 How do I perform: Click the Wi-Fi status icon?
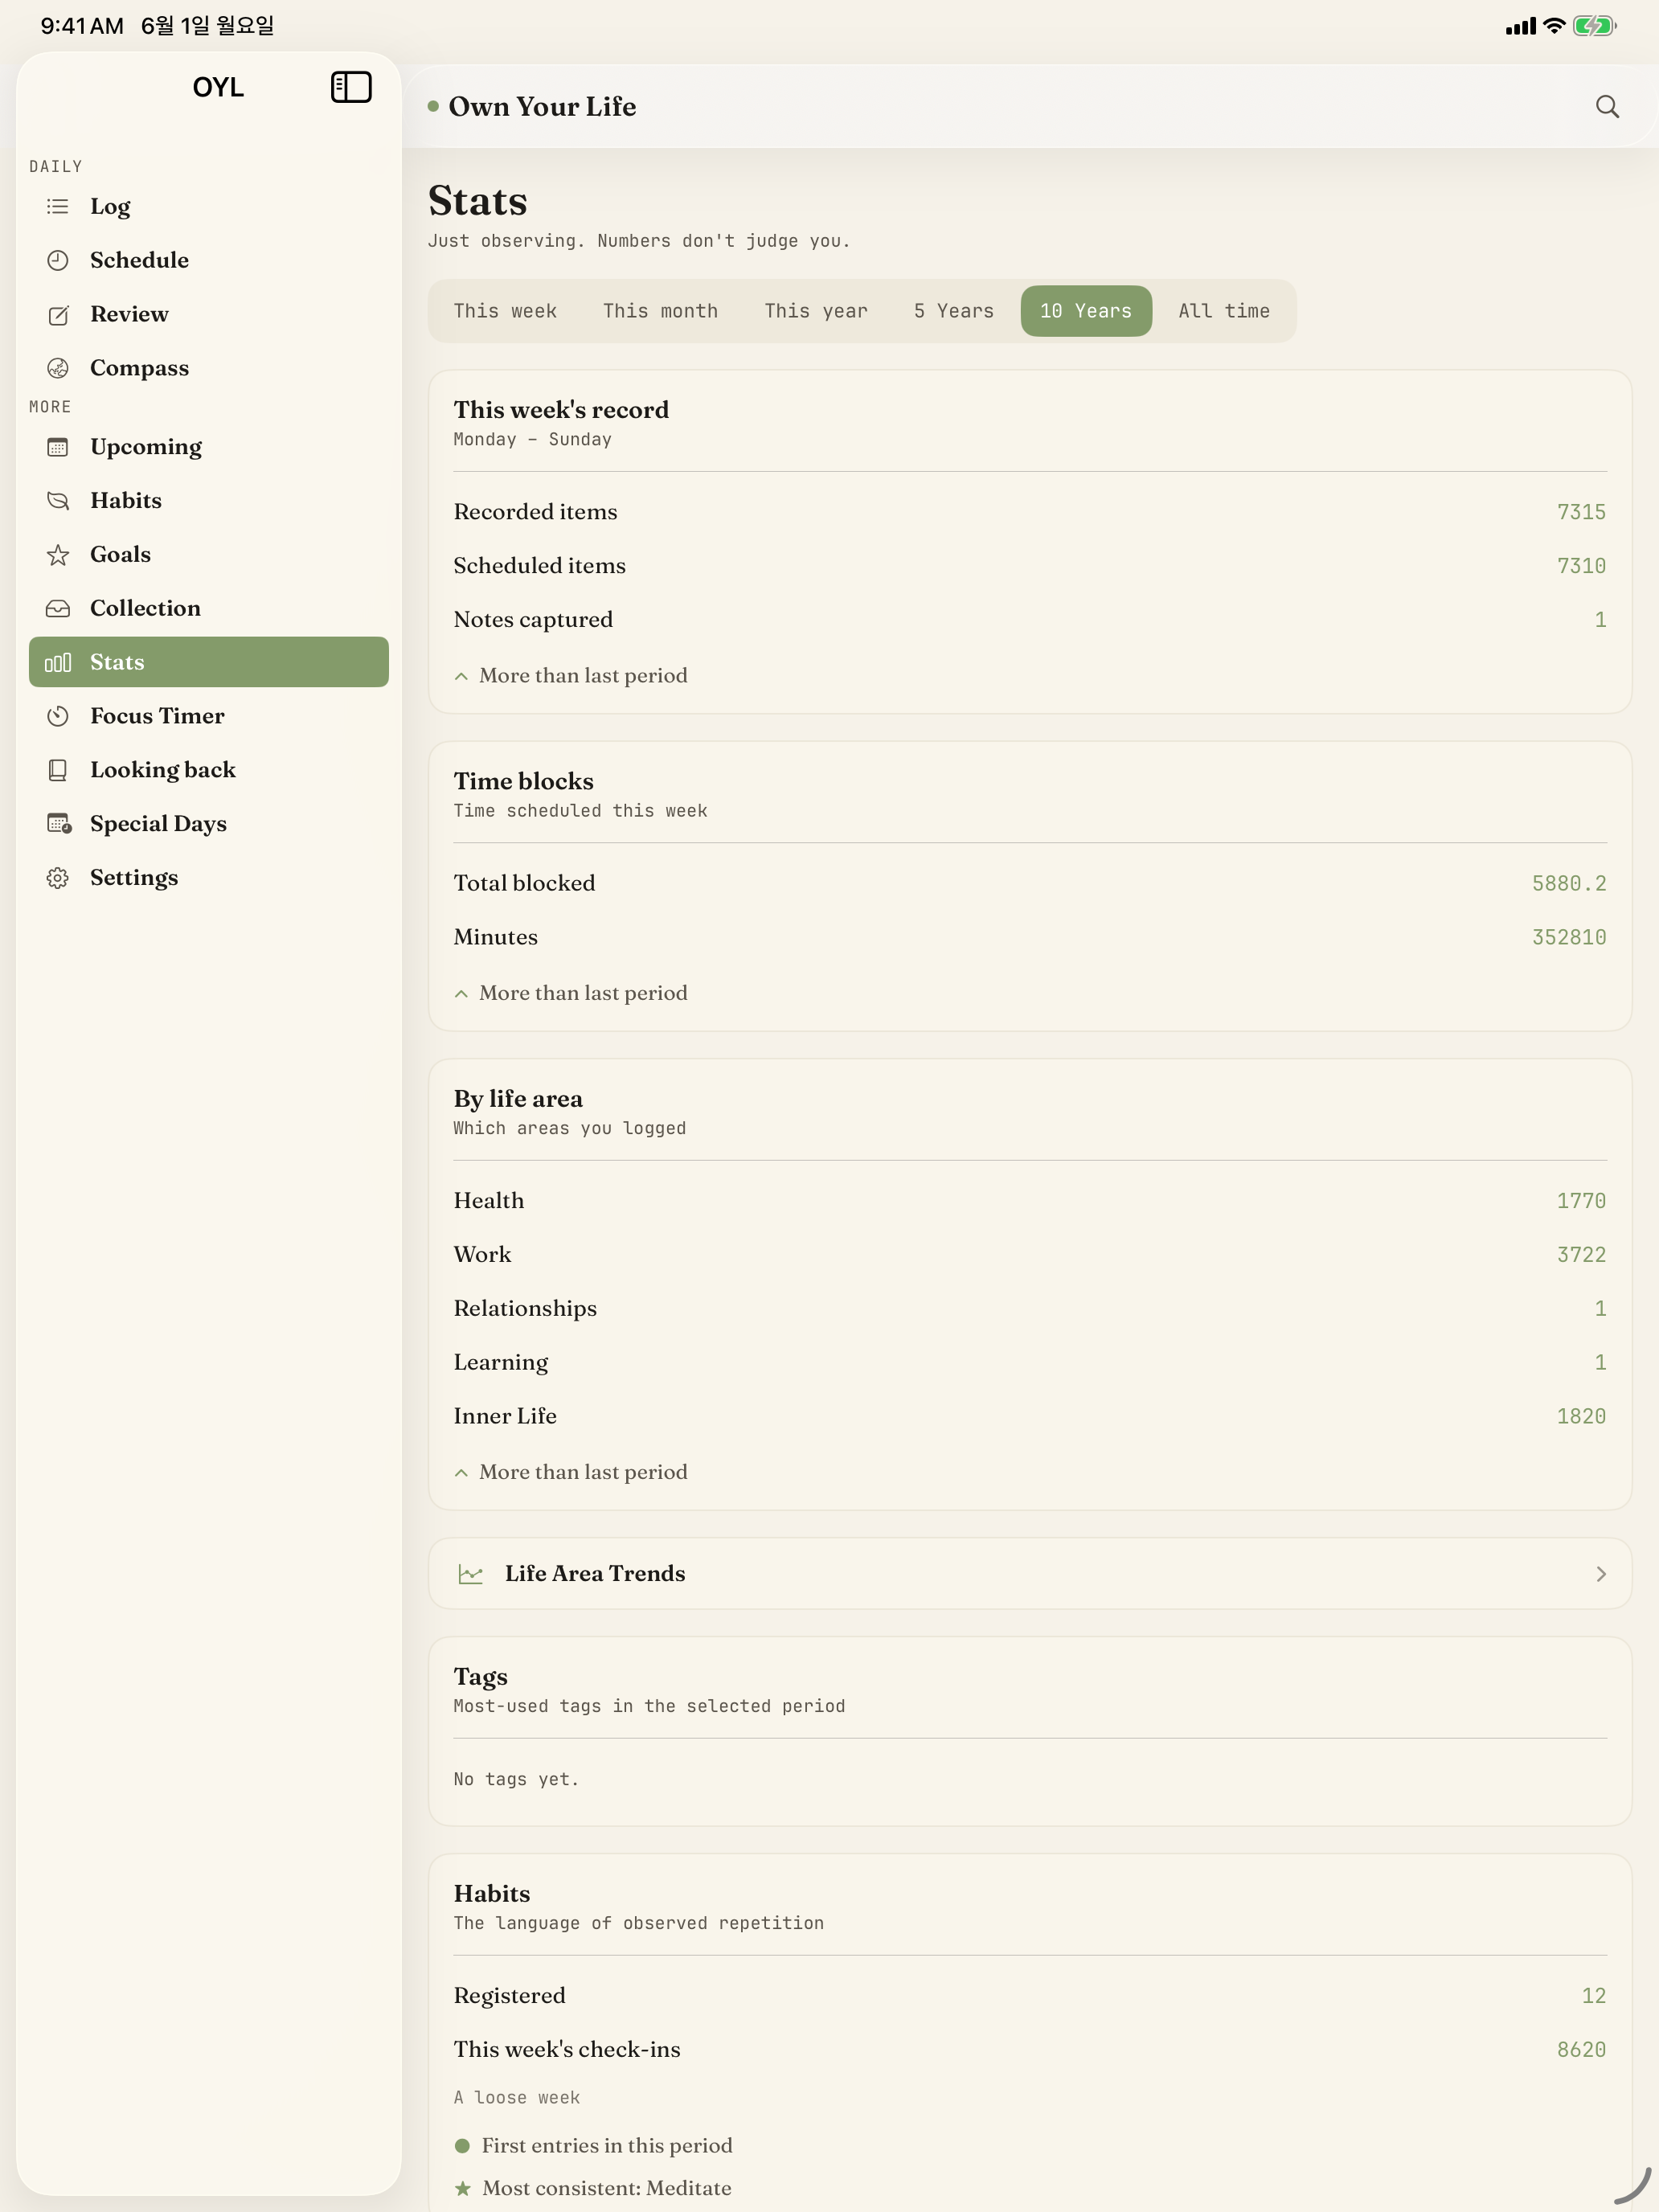(x=1553, y=26)
